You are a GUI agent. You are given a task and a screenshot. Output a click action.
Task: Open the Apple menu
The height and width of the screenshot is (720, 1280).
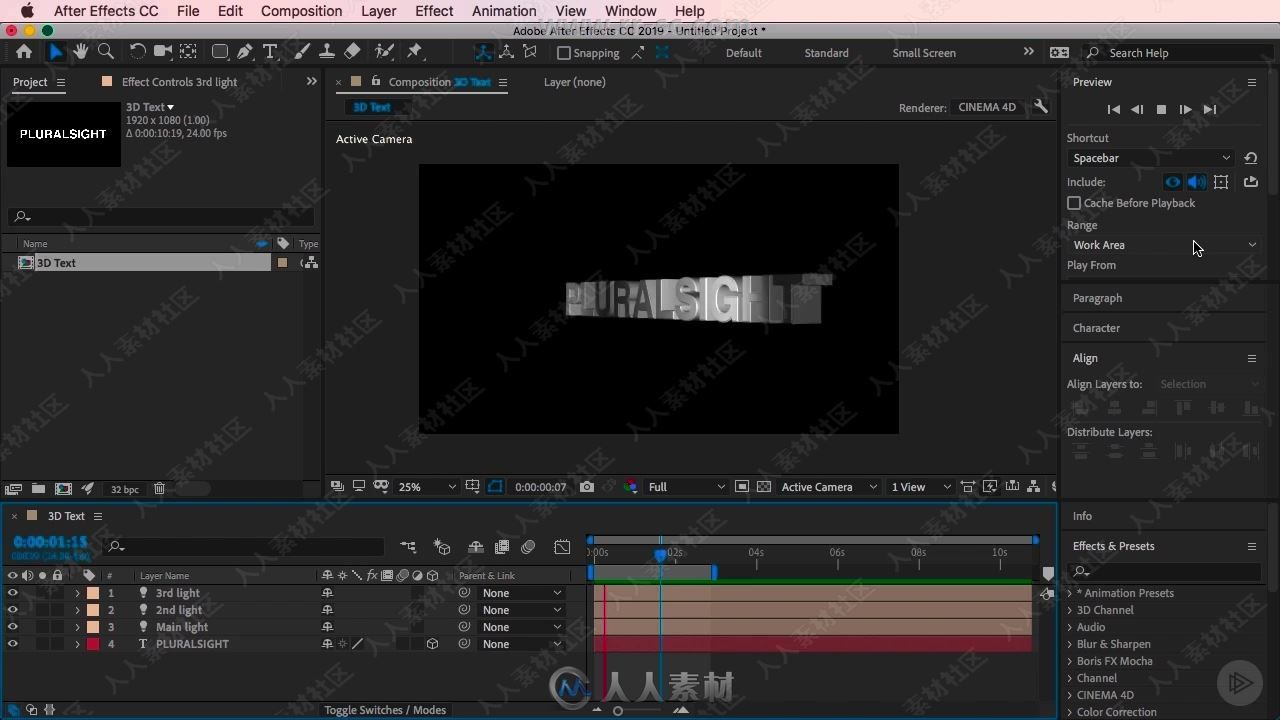(27, 11)
